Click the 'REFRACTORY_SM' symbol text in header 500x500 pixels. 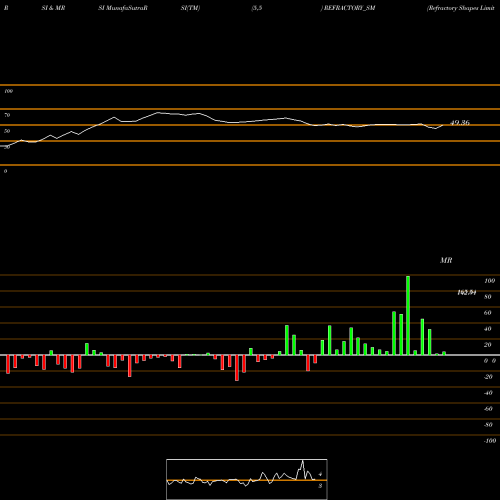point(349,8)
